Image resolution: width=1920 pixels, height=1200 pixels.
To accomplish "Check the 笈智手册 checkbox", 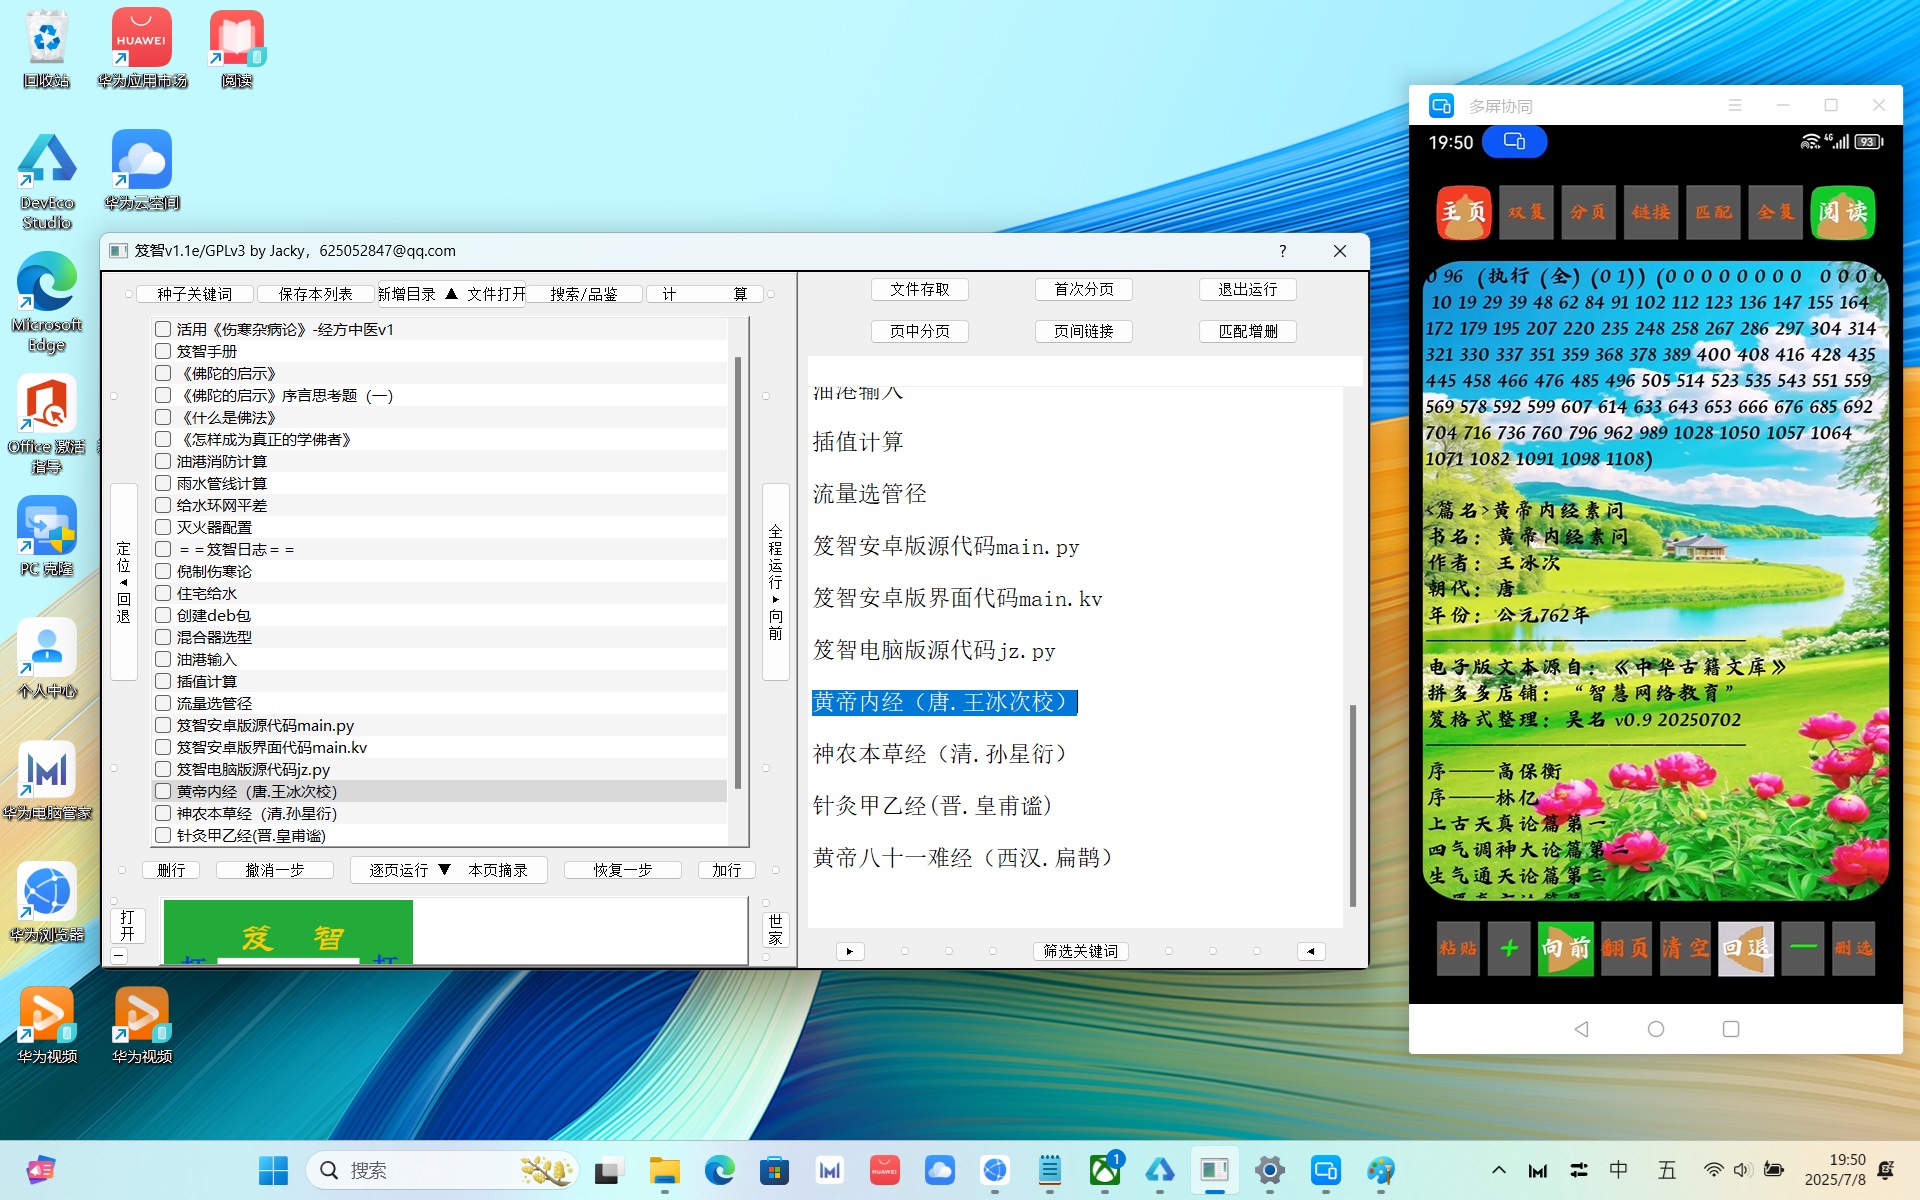I will point(163,351).
